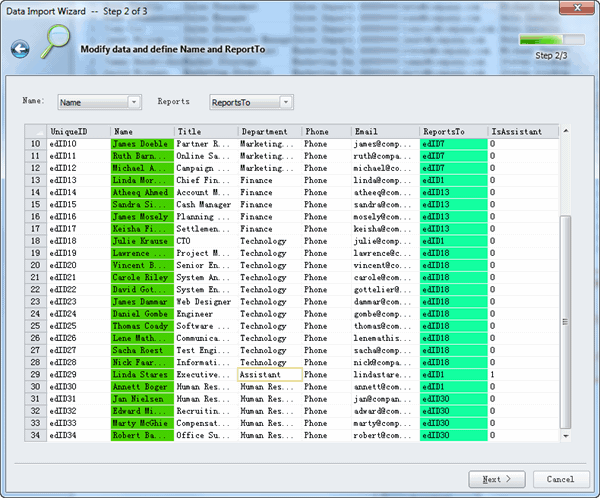Click the scrollbar down arrow
This screenshot has width=600, height=498.
coord(566,435)
